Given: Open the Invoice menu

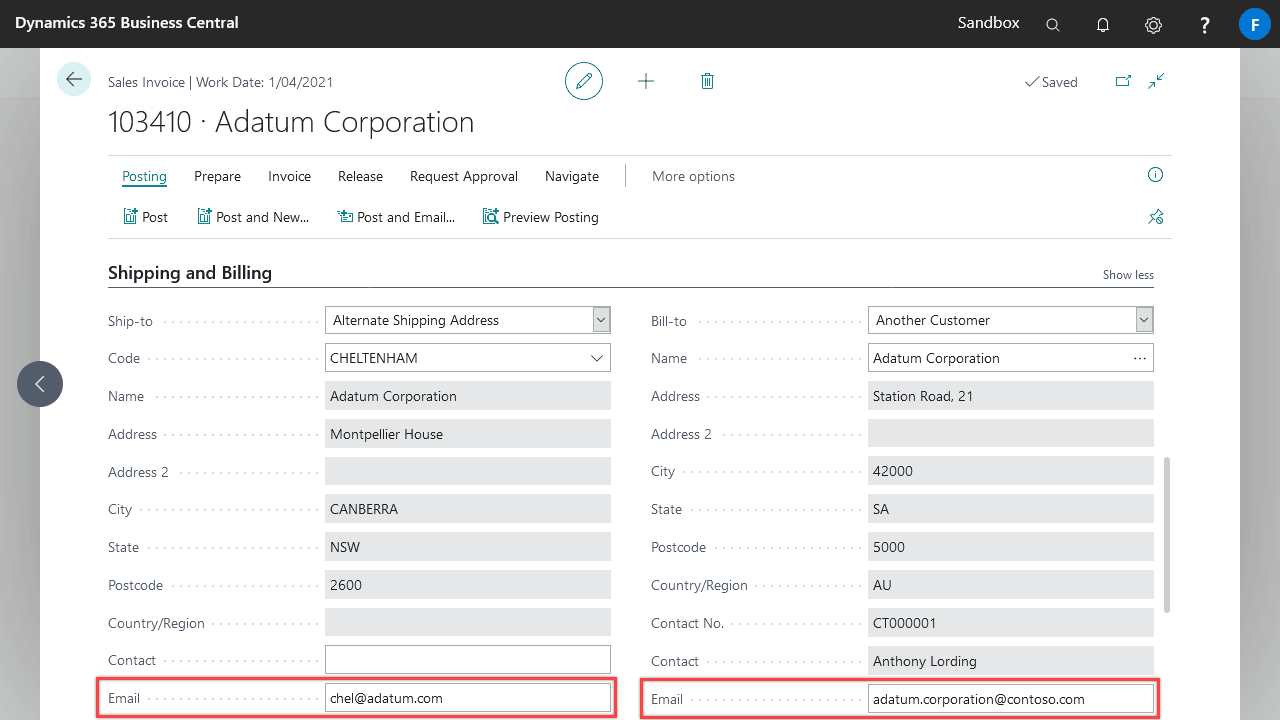Looking at the screenshot, I should coord(289,176).
